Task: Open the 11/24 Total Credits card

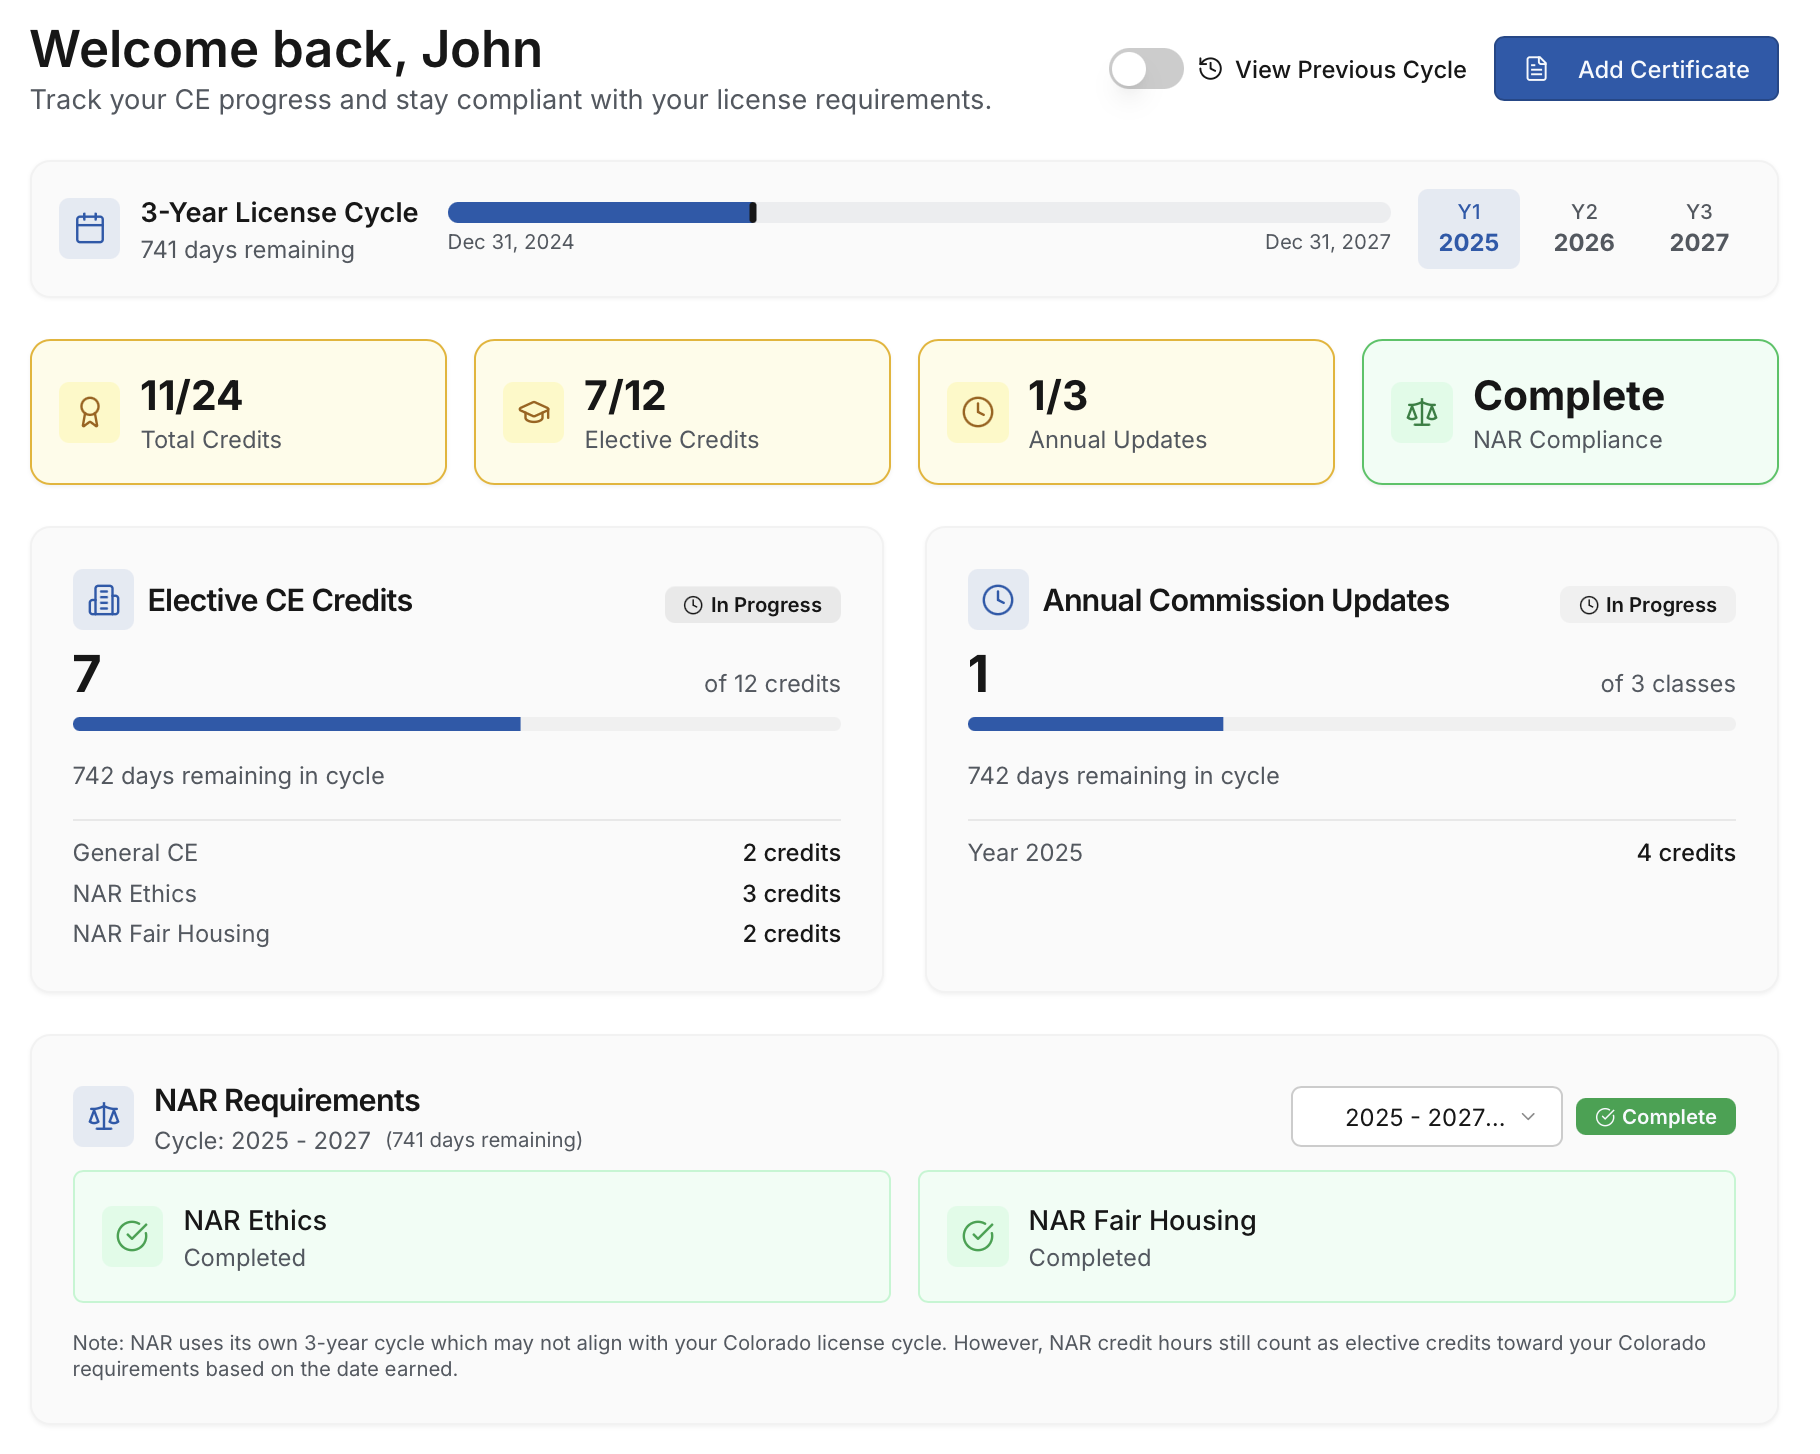Action: [x=238, y=412]
